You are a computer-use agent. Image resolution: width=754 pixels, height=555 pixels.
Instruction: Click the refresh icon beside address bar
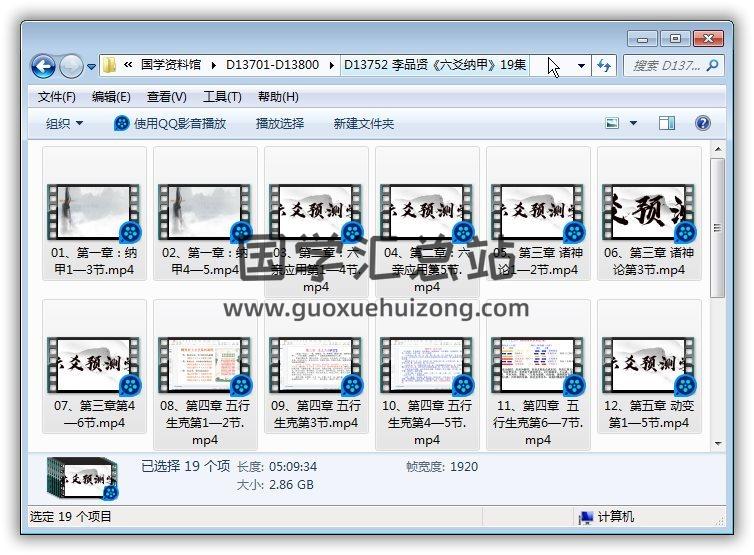pyautogui.click(x=603, y=66)
